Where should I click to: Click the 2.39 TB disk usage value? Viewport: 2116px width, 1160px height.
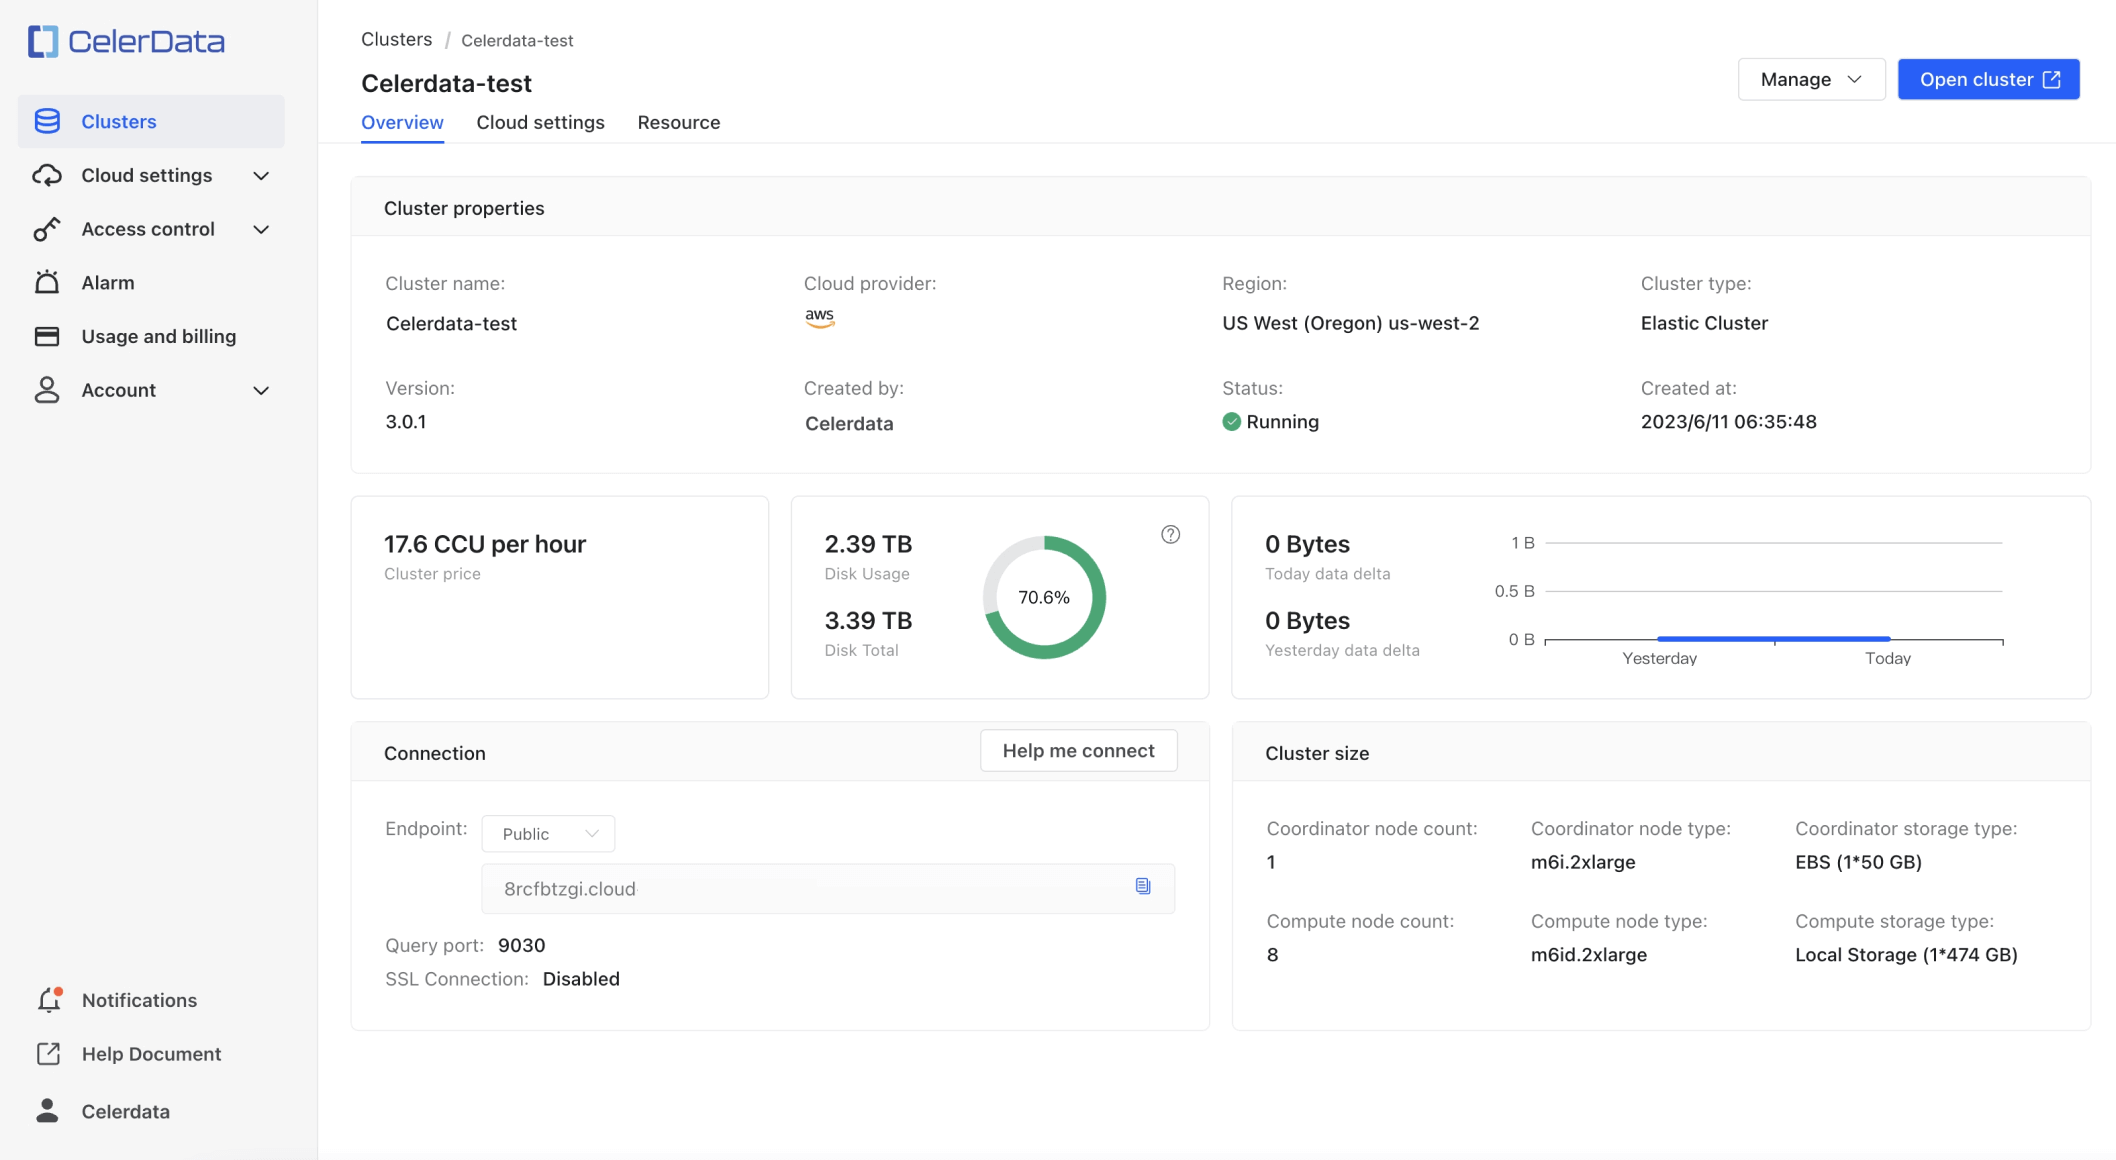tap(868, 543)
